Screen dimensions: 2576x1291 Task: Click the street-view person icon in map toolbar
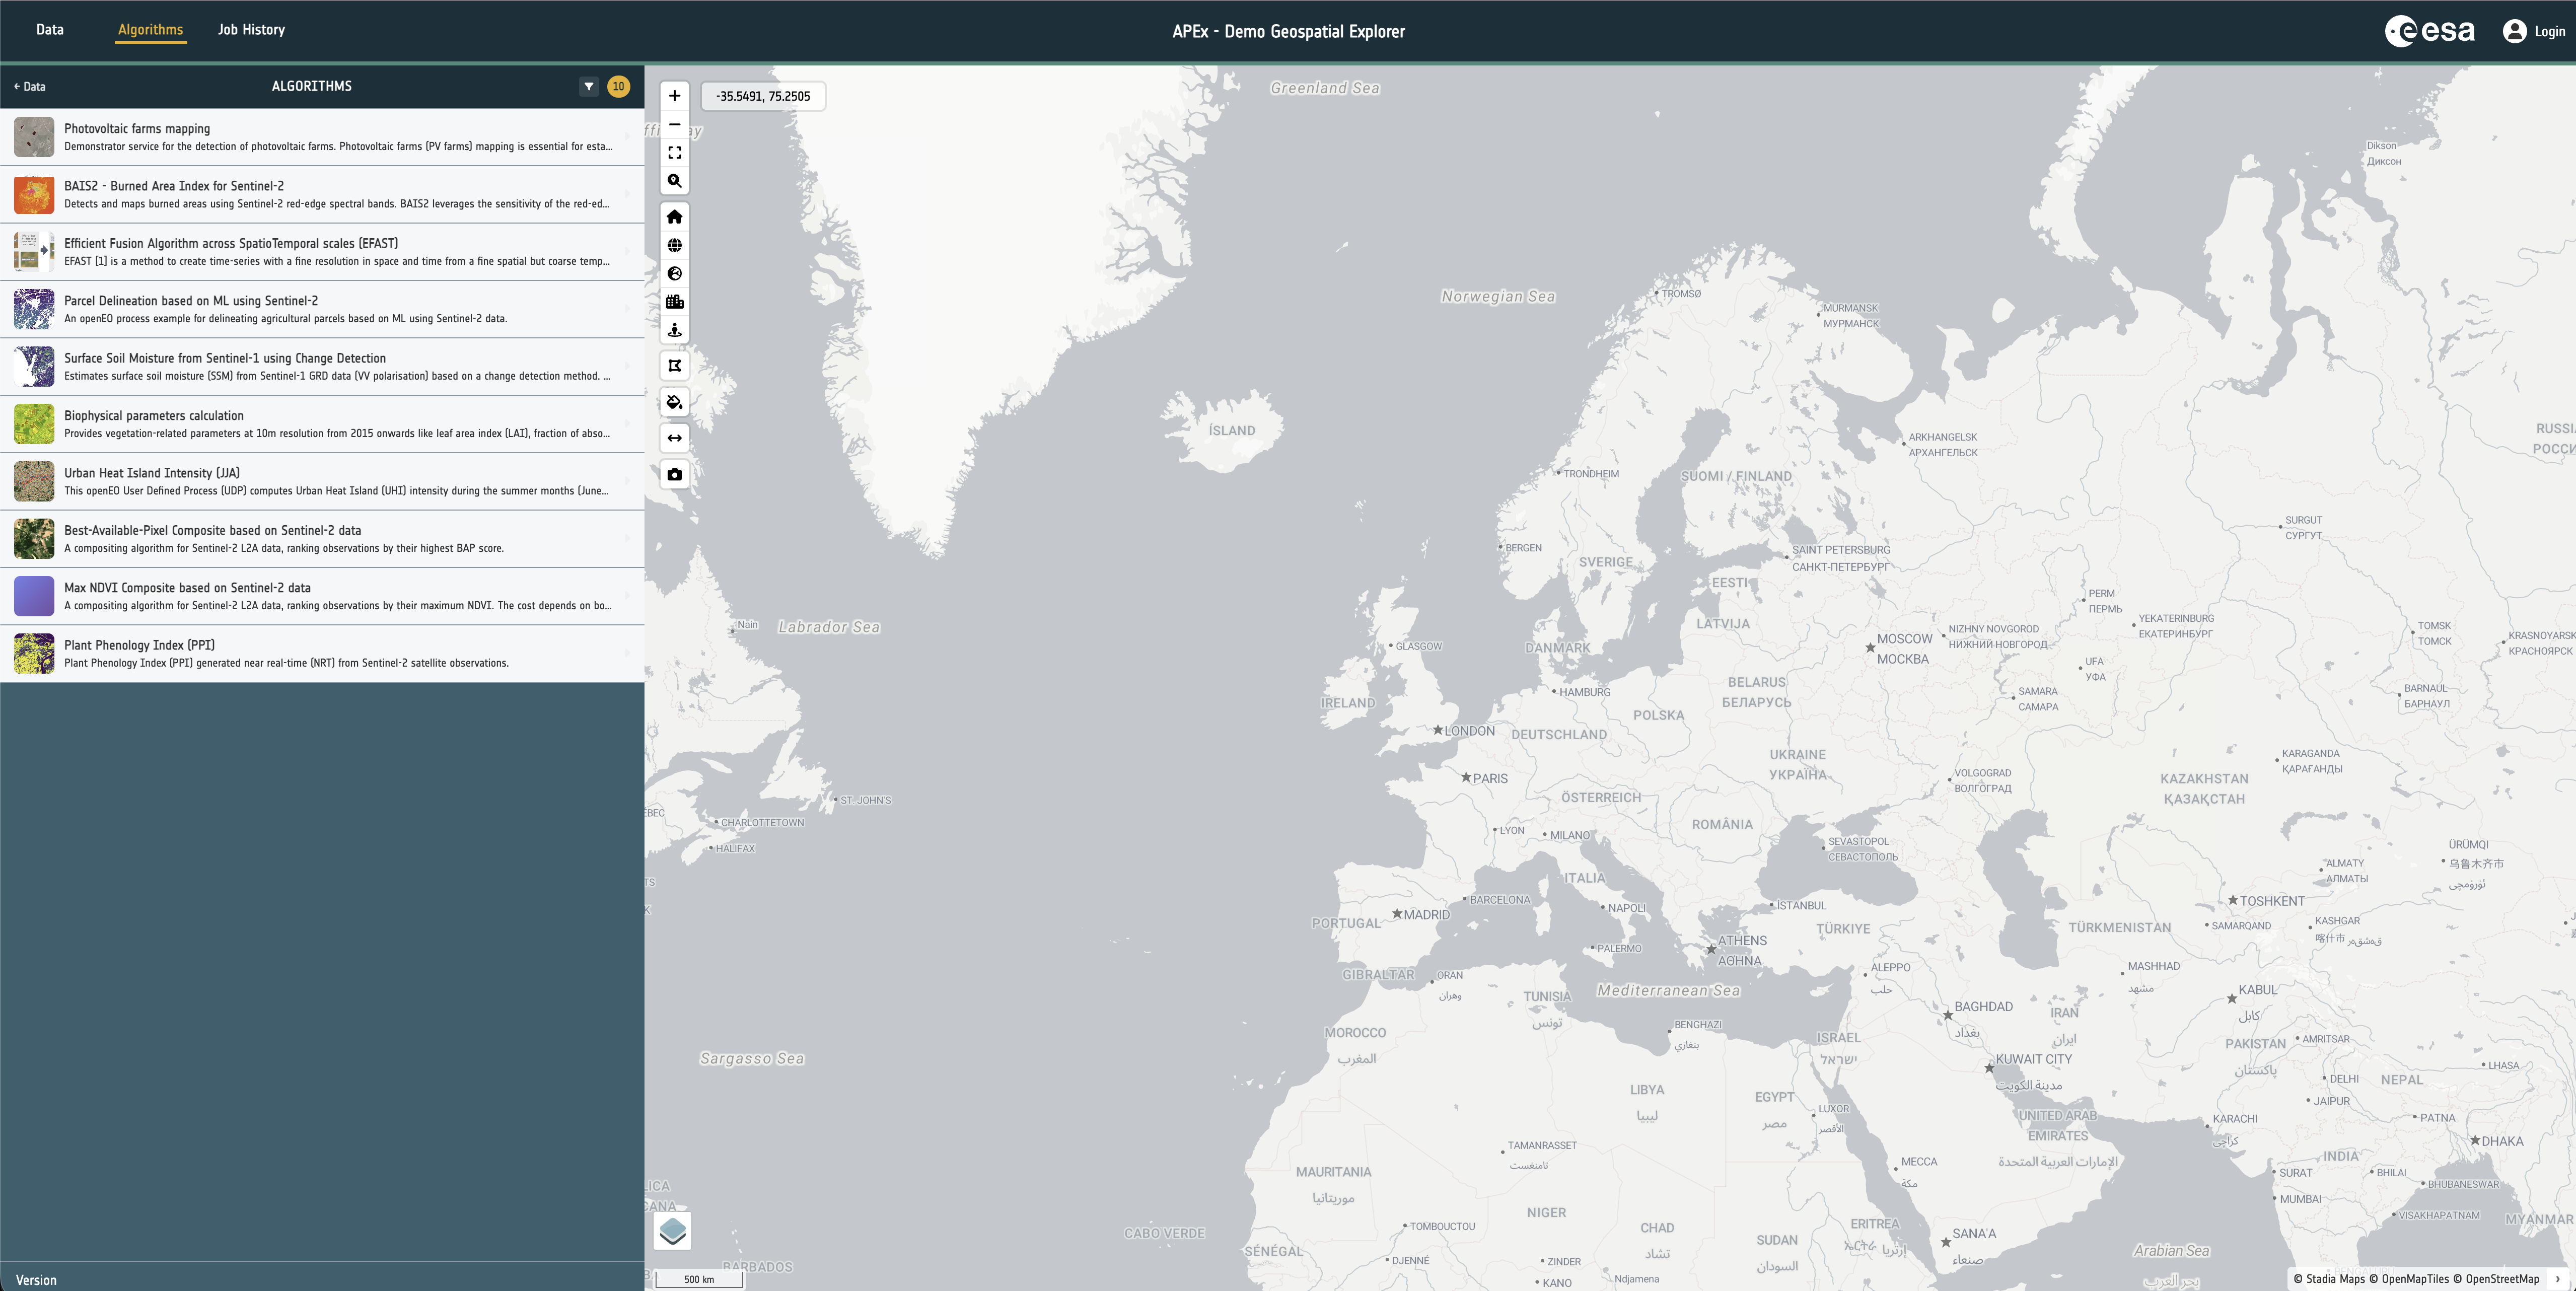pyautogui.click(x=675, y=329)
